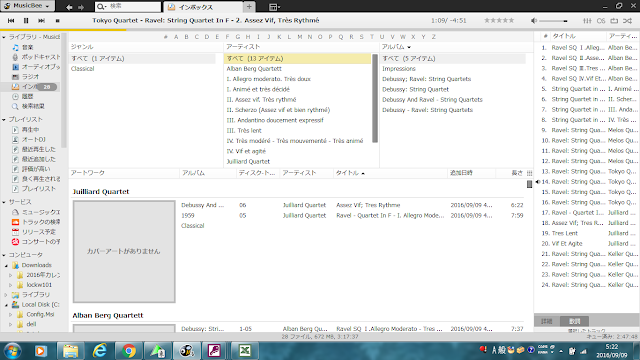640x360 pixels.
Task: Open Excel from the taskbar
Action: 244,351
